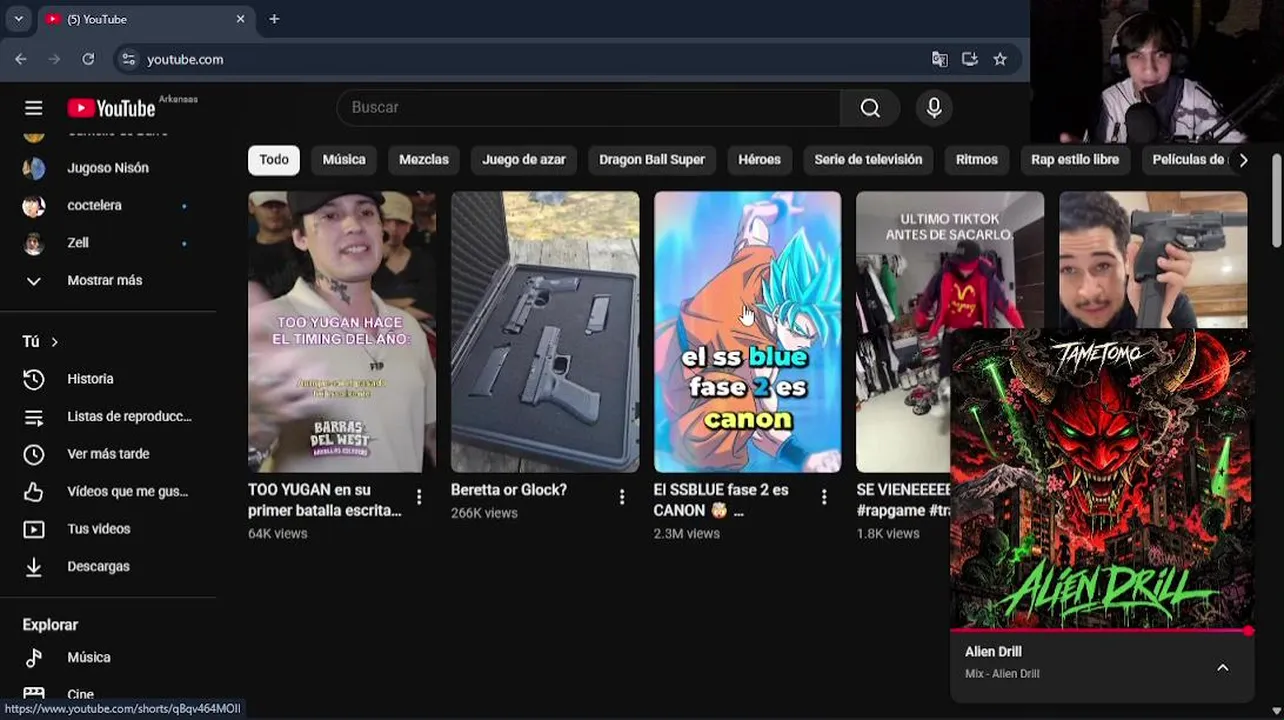The height and width of the screenshot is (720, 1284).
Task: Go to the YouTube home logo
Action: coord(111,108)
